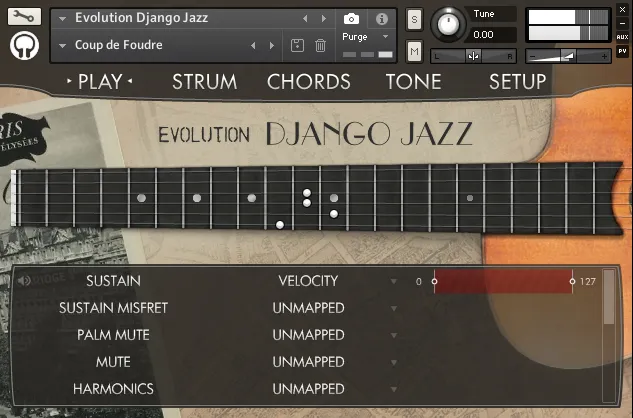
Task: Click the left-right pan slider
Action: tap(474, 56)
